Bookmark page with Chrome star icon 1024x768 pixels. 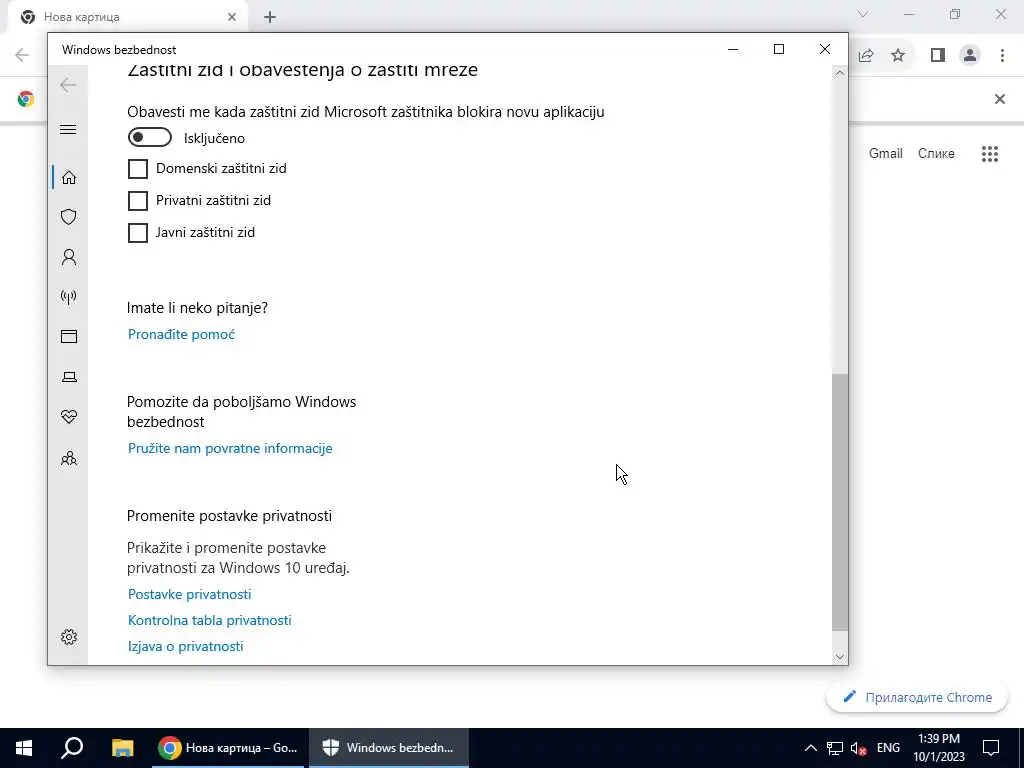898,56
